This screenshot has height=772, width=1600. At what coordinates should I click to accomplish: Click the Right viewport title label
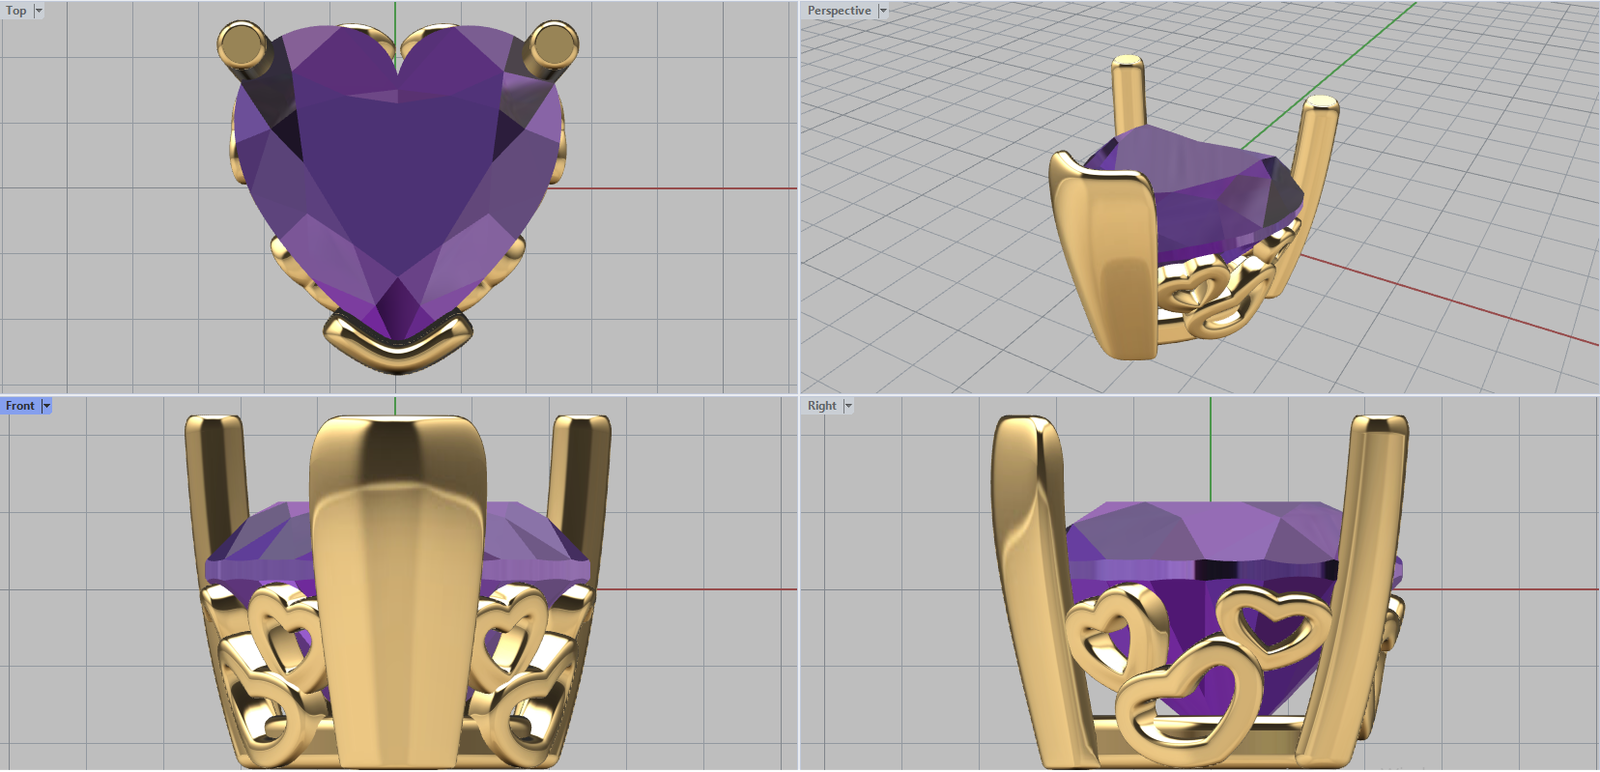coord(821,406)
